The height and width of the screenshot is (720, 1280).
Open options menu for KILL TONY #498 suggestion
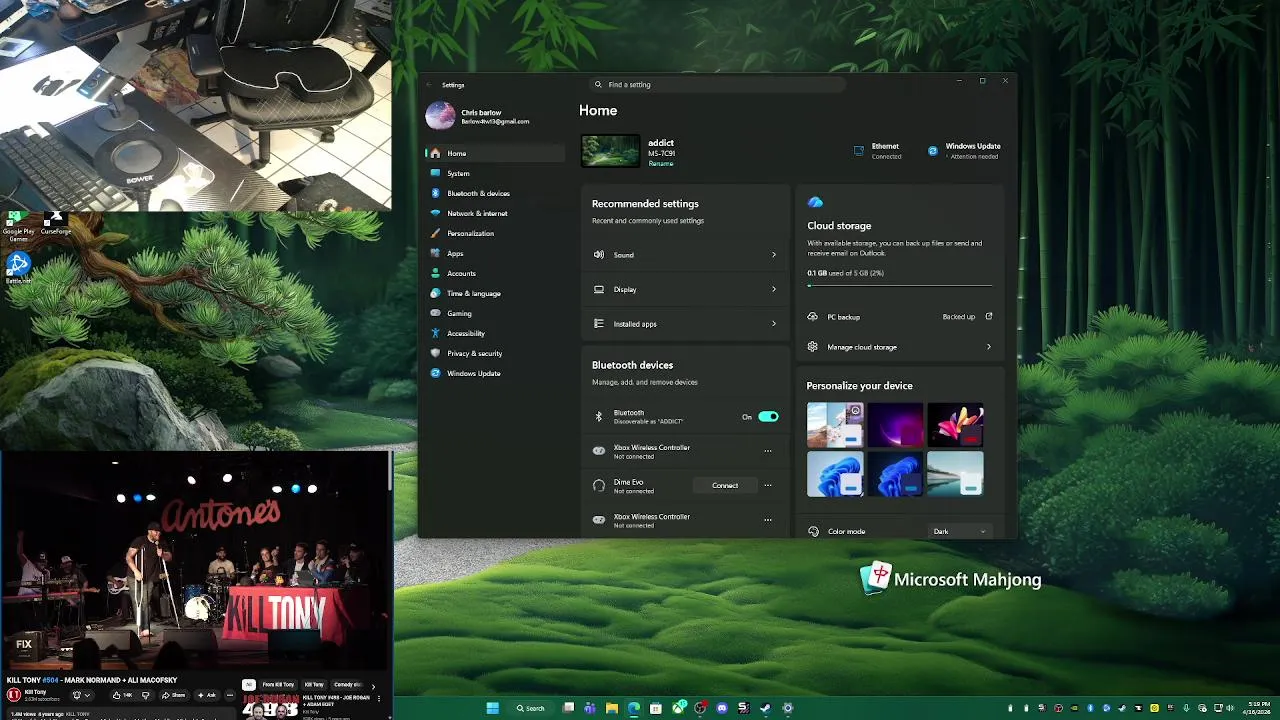tap(378, 699)
